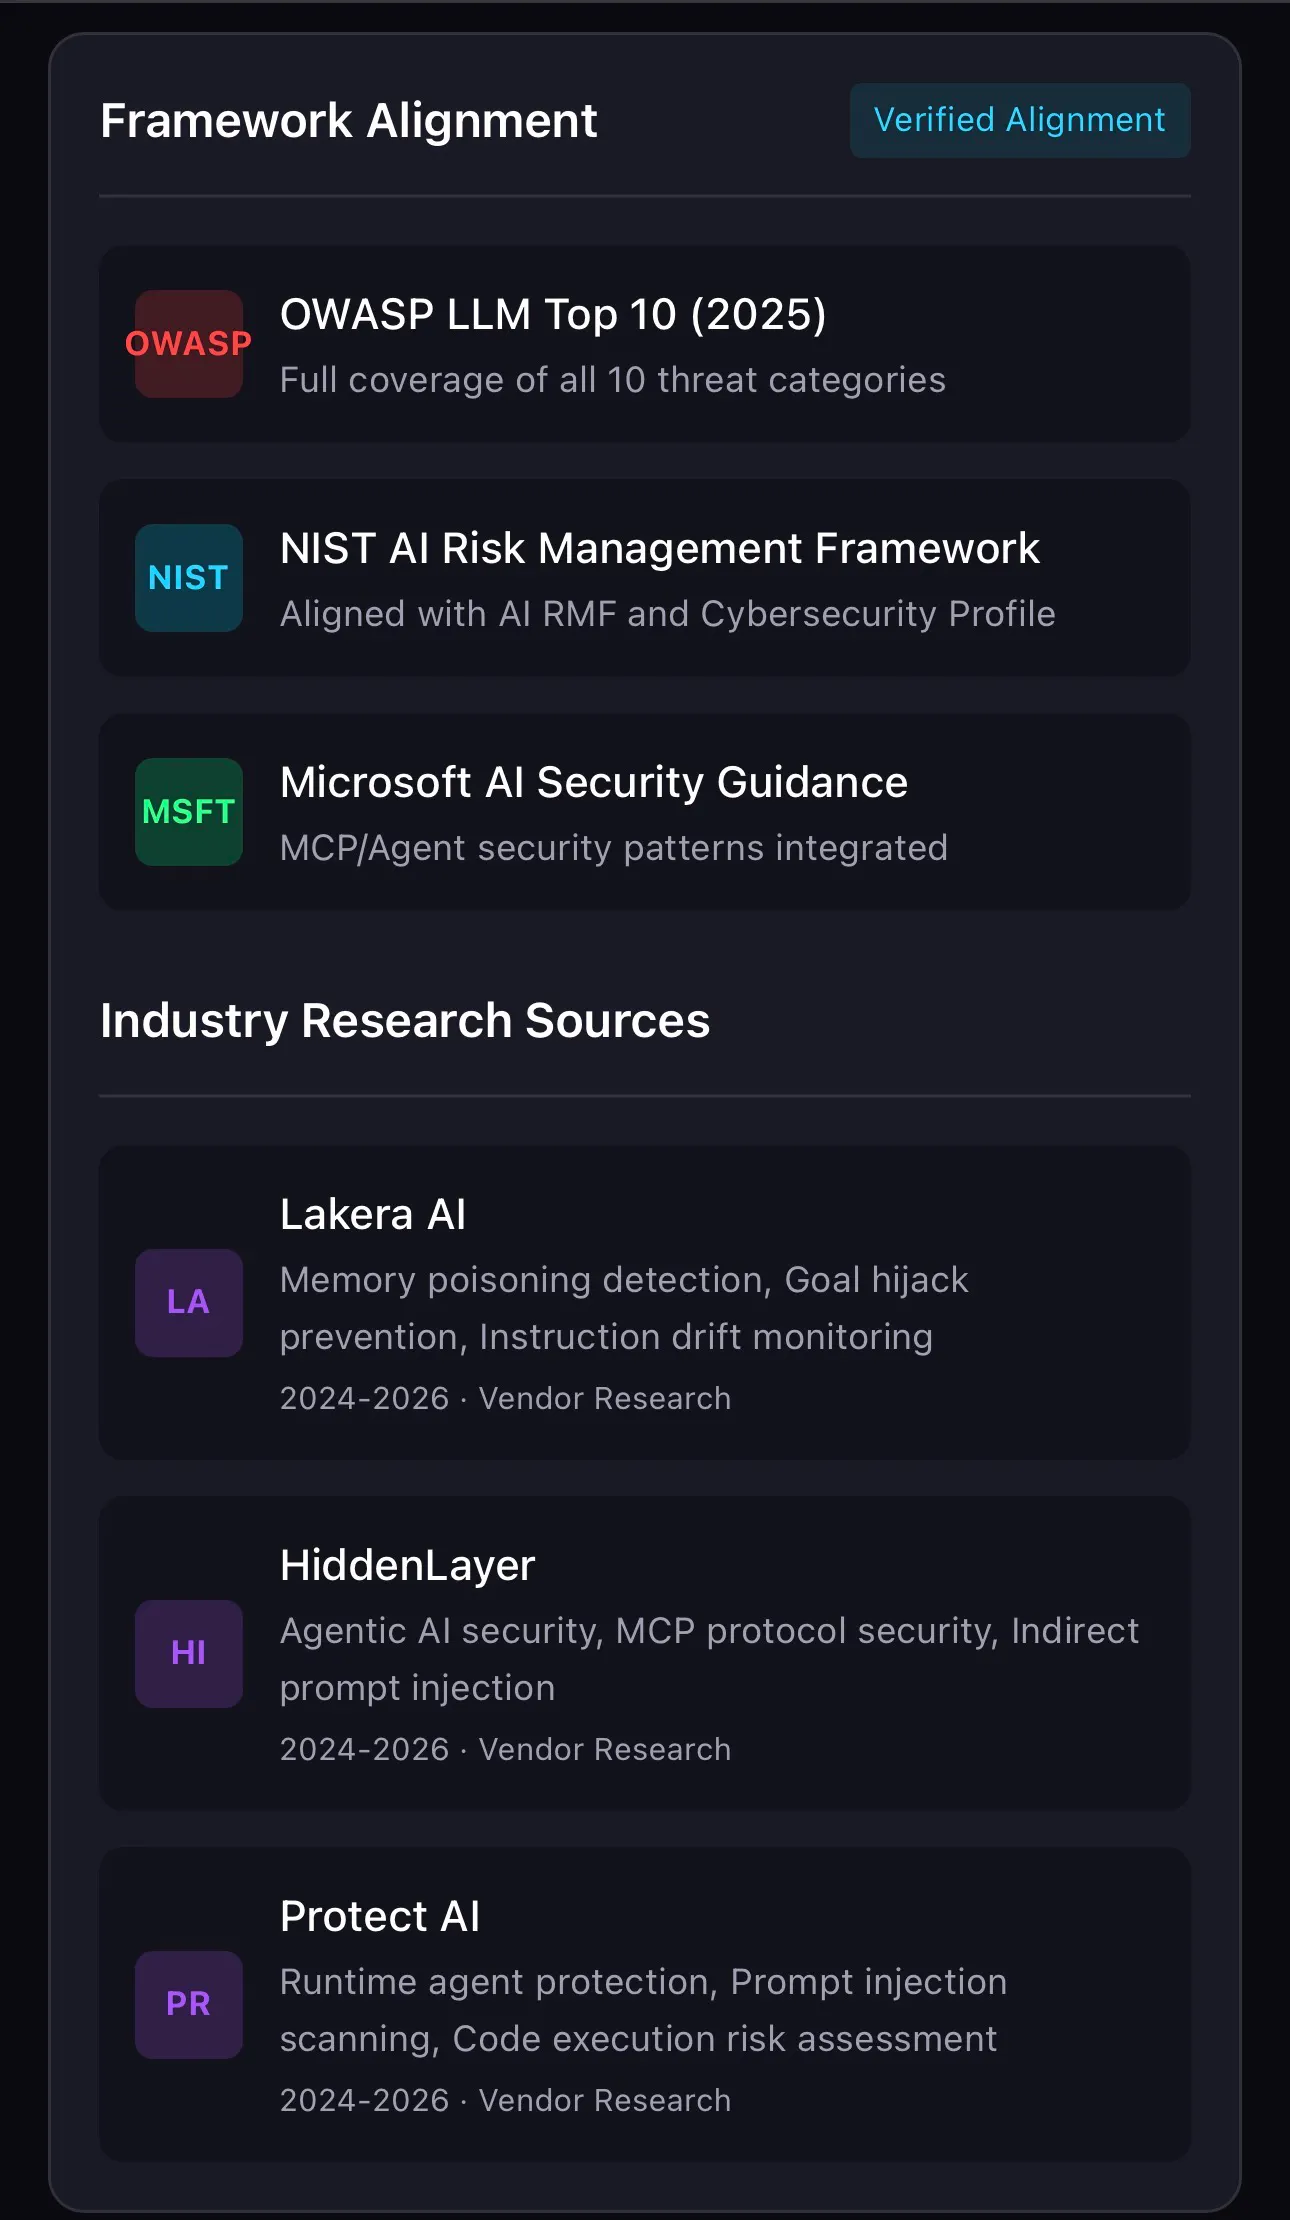Click the purple PR Protect AI badge

pyautogui.click(x=189, y=2004)
